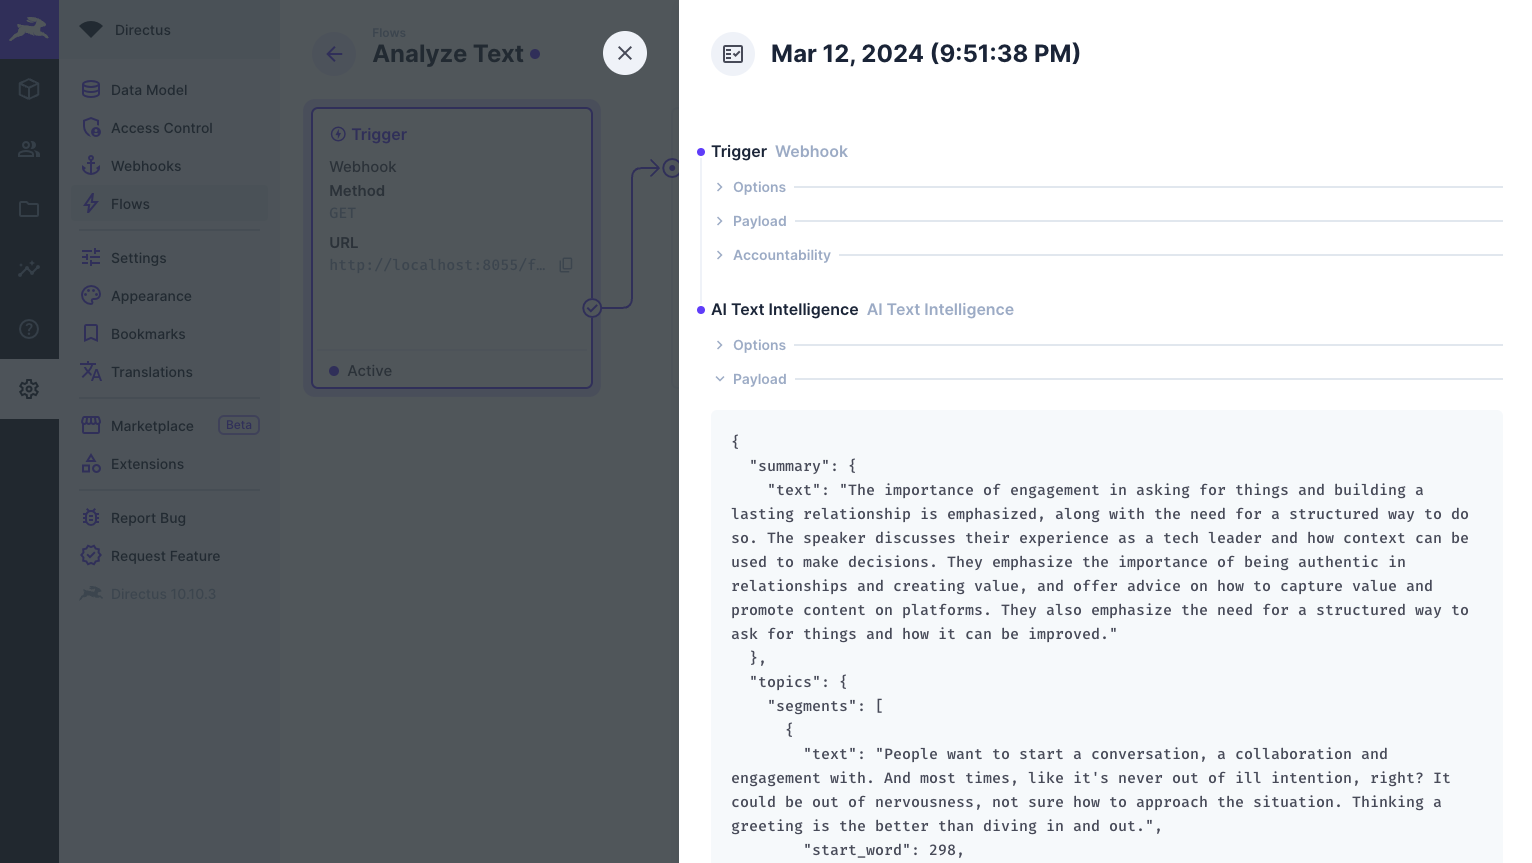Click the Extensions shapes icon

point(91,463)
